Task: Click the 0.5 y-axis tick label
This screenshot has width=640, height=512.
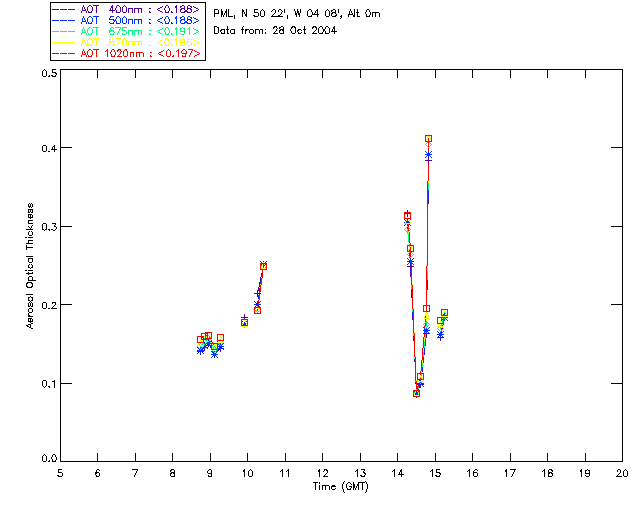Action: (49, 73)
